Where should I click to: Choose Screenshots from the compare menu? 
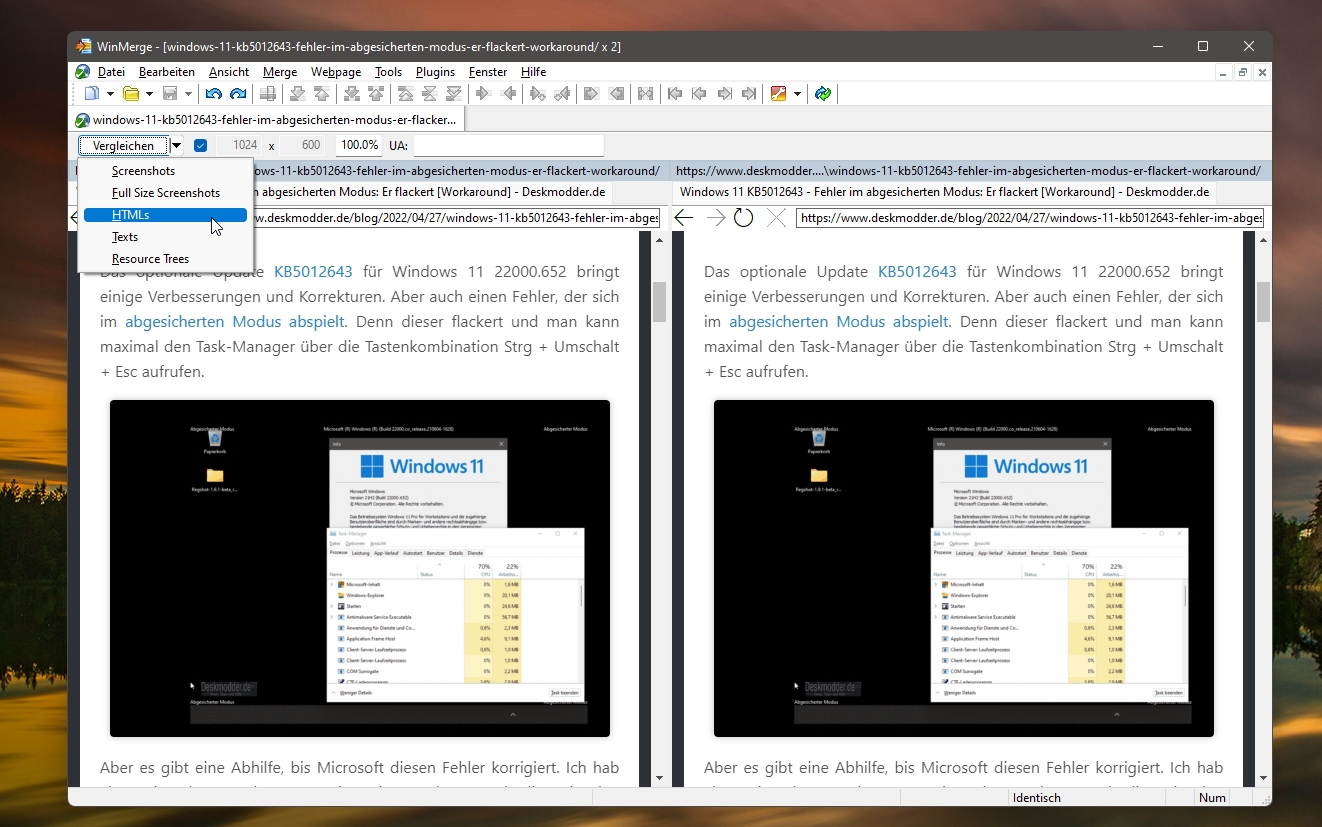(x=165, y=171)
